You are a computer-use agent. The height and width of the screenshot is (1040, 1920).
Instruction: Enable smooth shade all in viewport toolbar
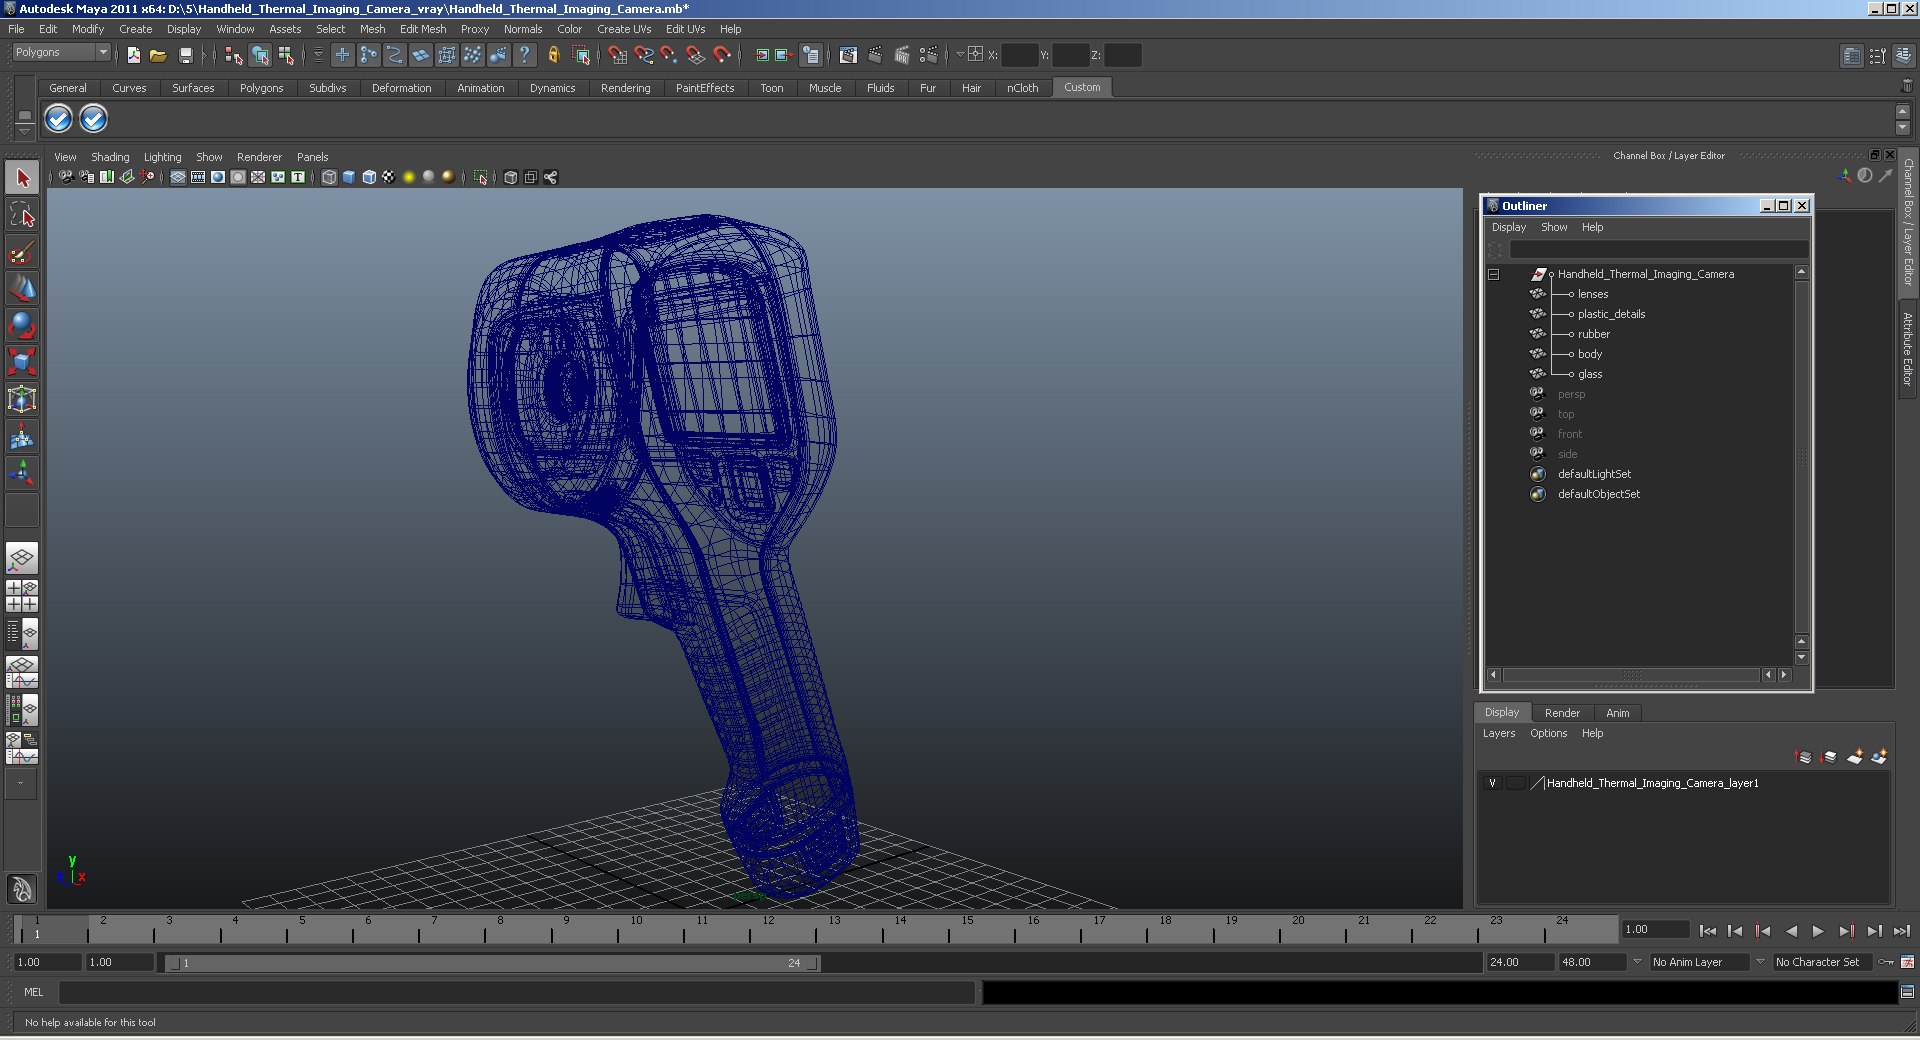pos(349,177)
